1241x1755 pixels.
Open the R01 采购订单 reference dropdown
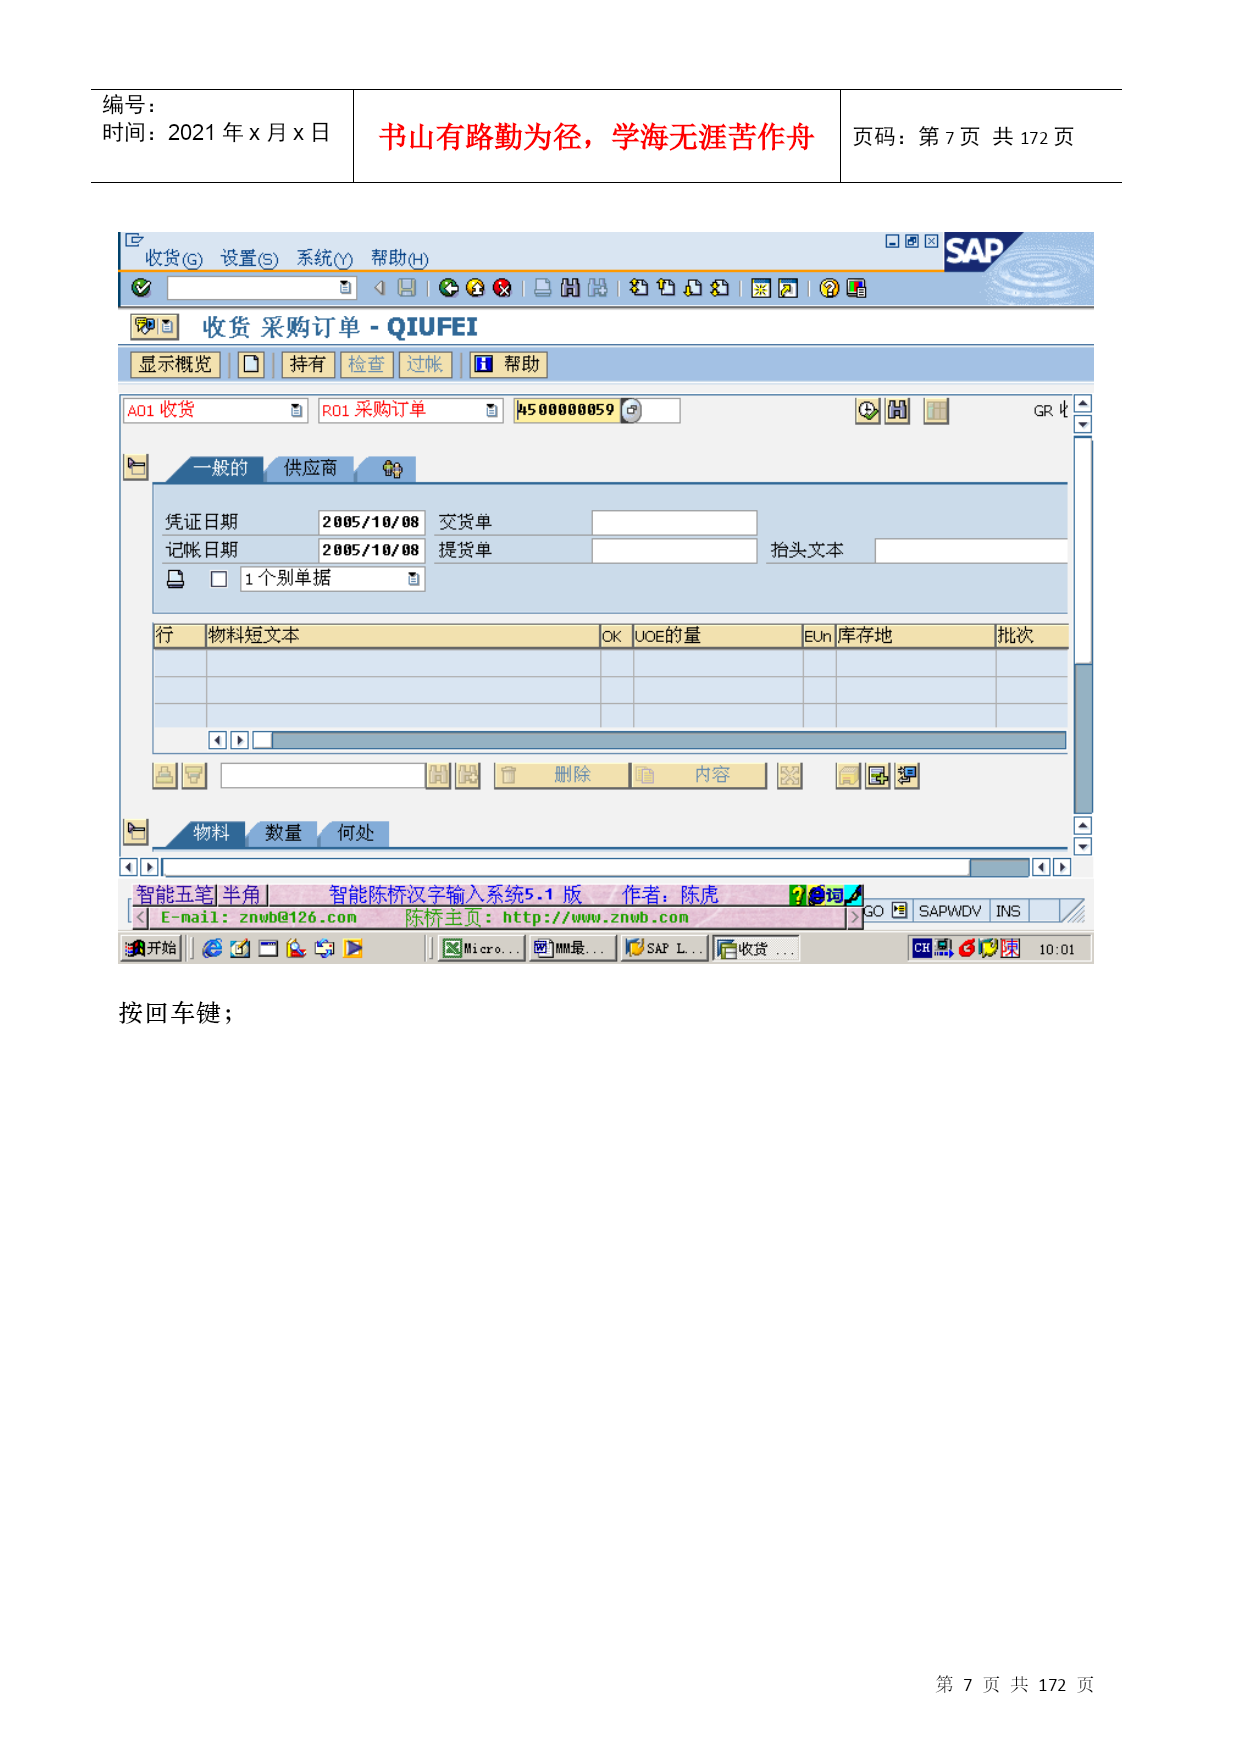point(492,410)
